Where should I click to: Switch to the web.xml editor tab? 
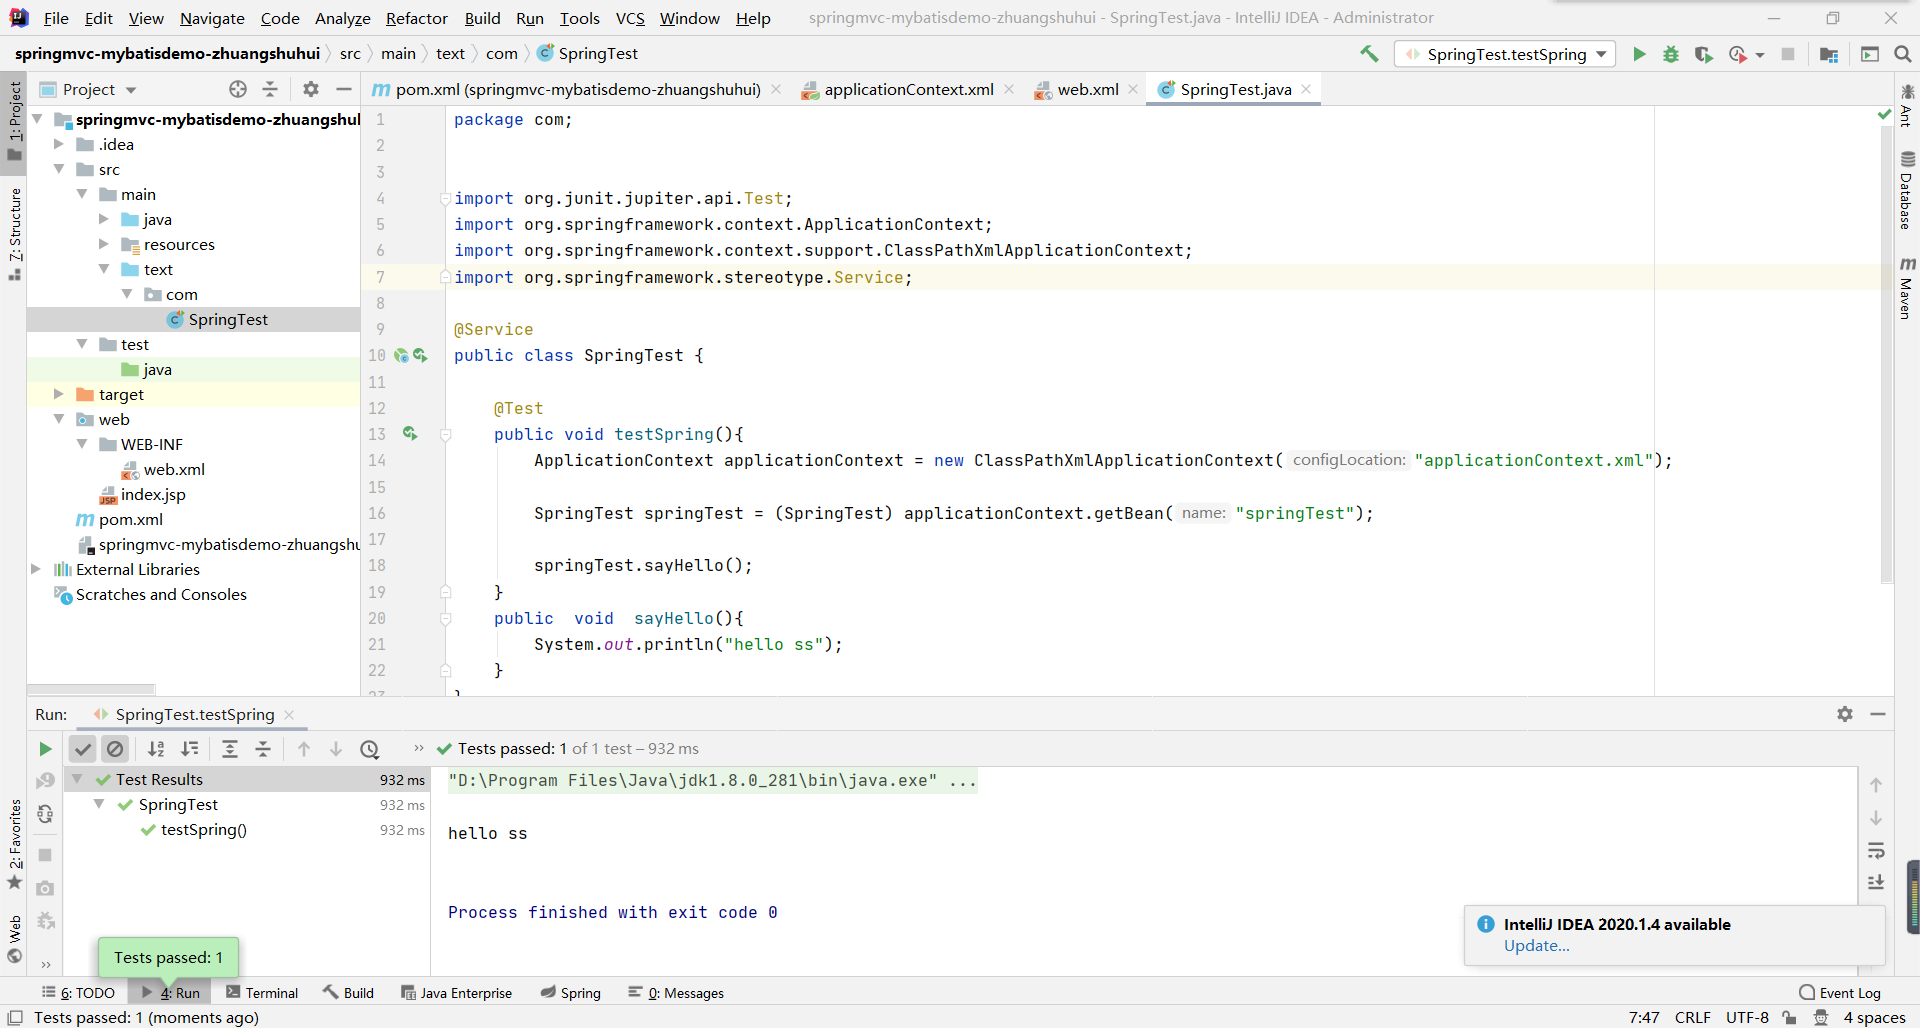tap(1086, 89)
